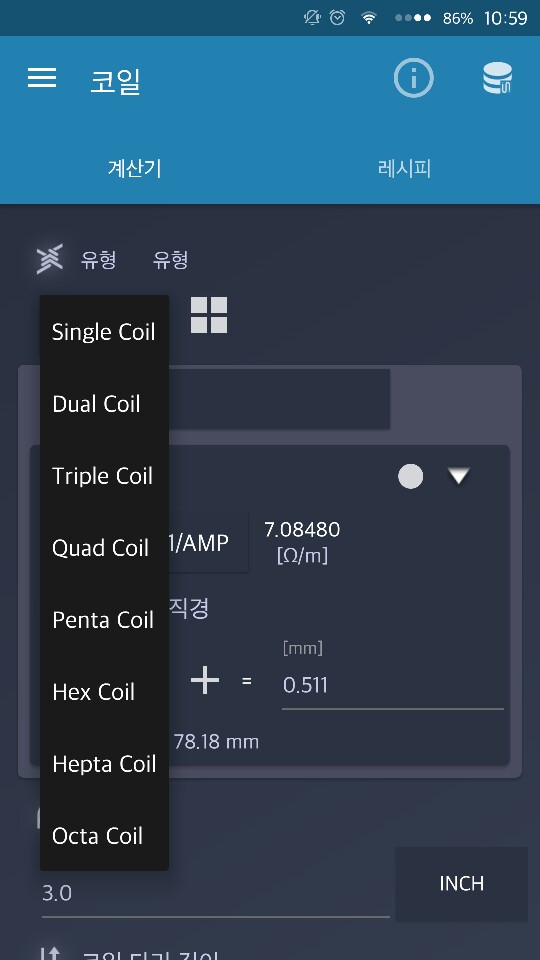Tap the plus sign icon
The image size is (540, 960).
204,681
